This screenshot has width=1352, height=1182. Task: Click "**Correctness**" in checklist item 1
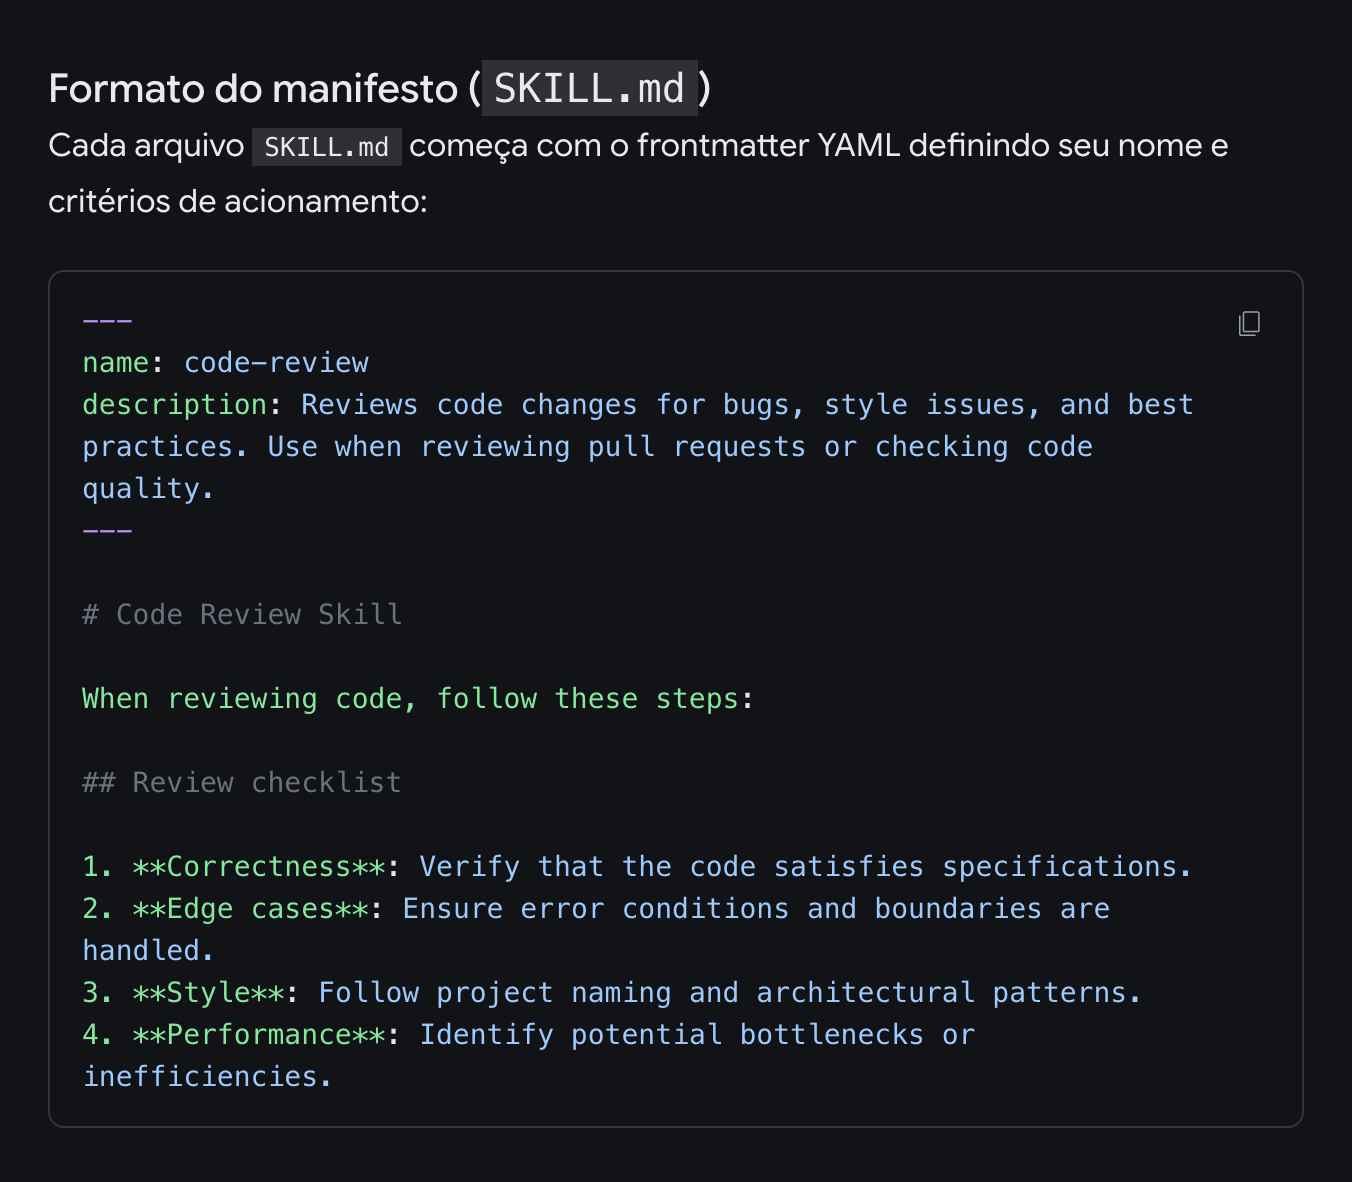259,866
